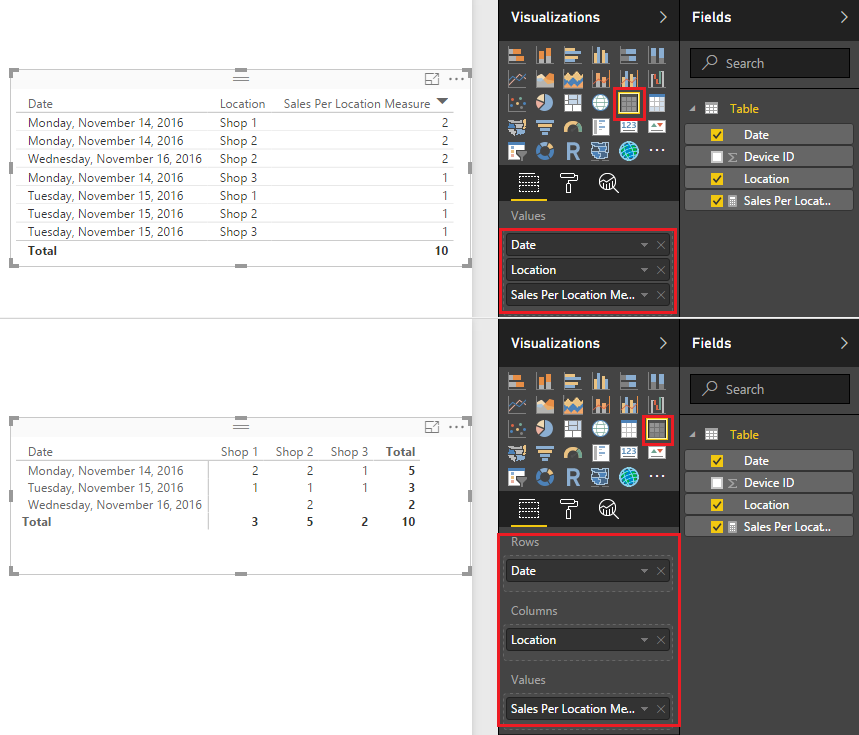The image size is (859, 735).
Task: Select Card (123) visual in lower Visualizations pane
Action: point(629,453)
